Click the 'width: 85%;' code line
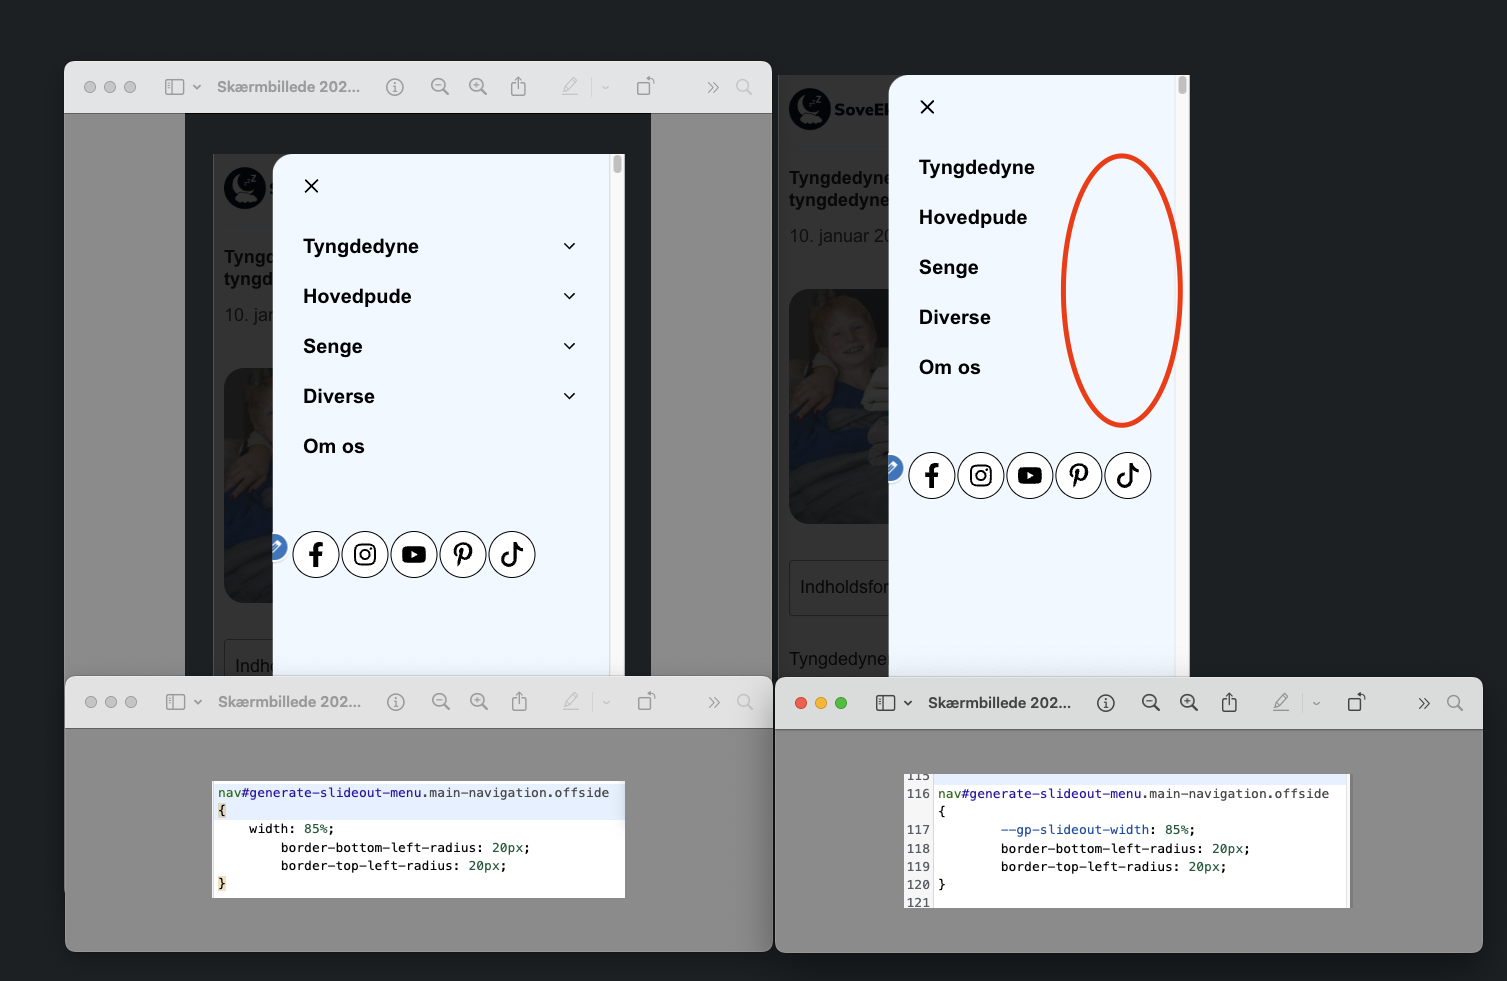1507x981 pixels. pos(291,829)
